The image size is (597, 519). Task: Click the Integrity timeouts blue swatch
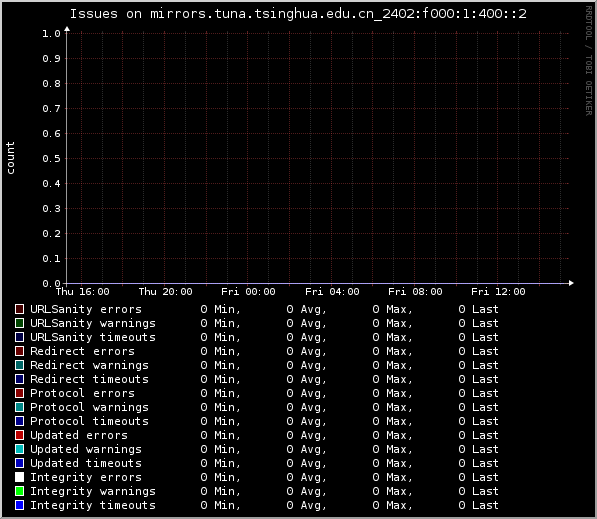19,505
